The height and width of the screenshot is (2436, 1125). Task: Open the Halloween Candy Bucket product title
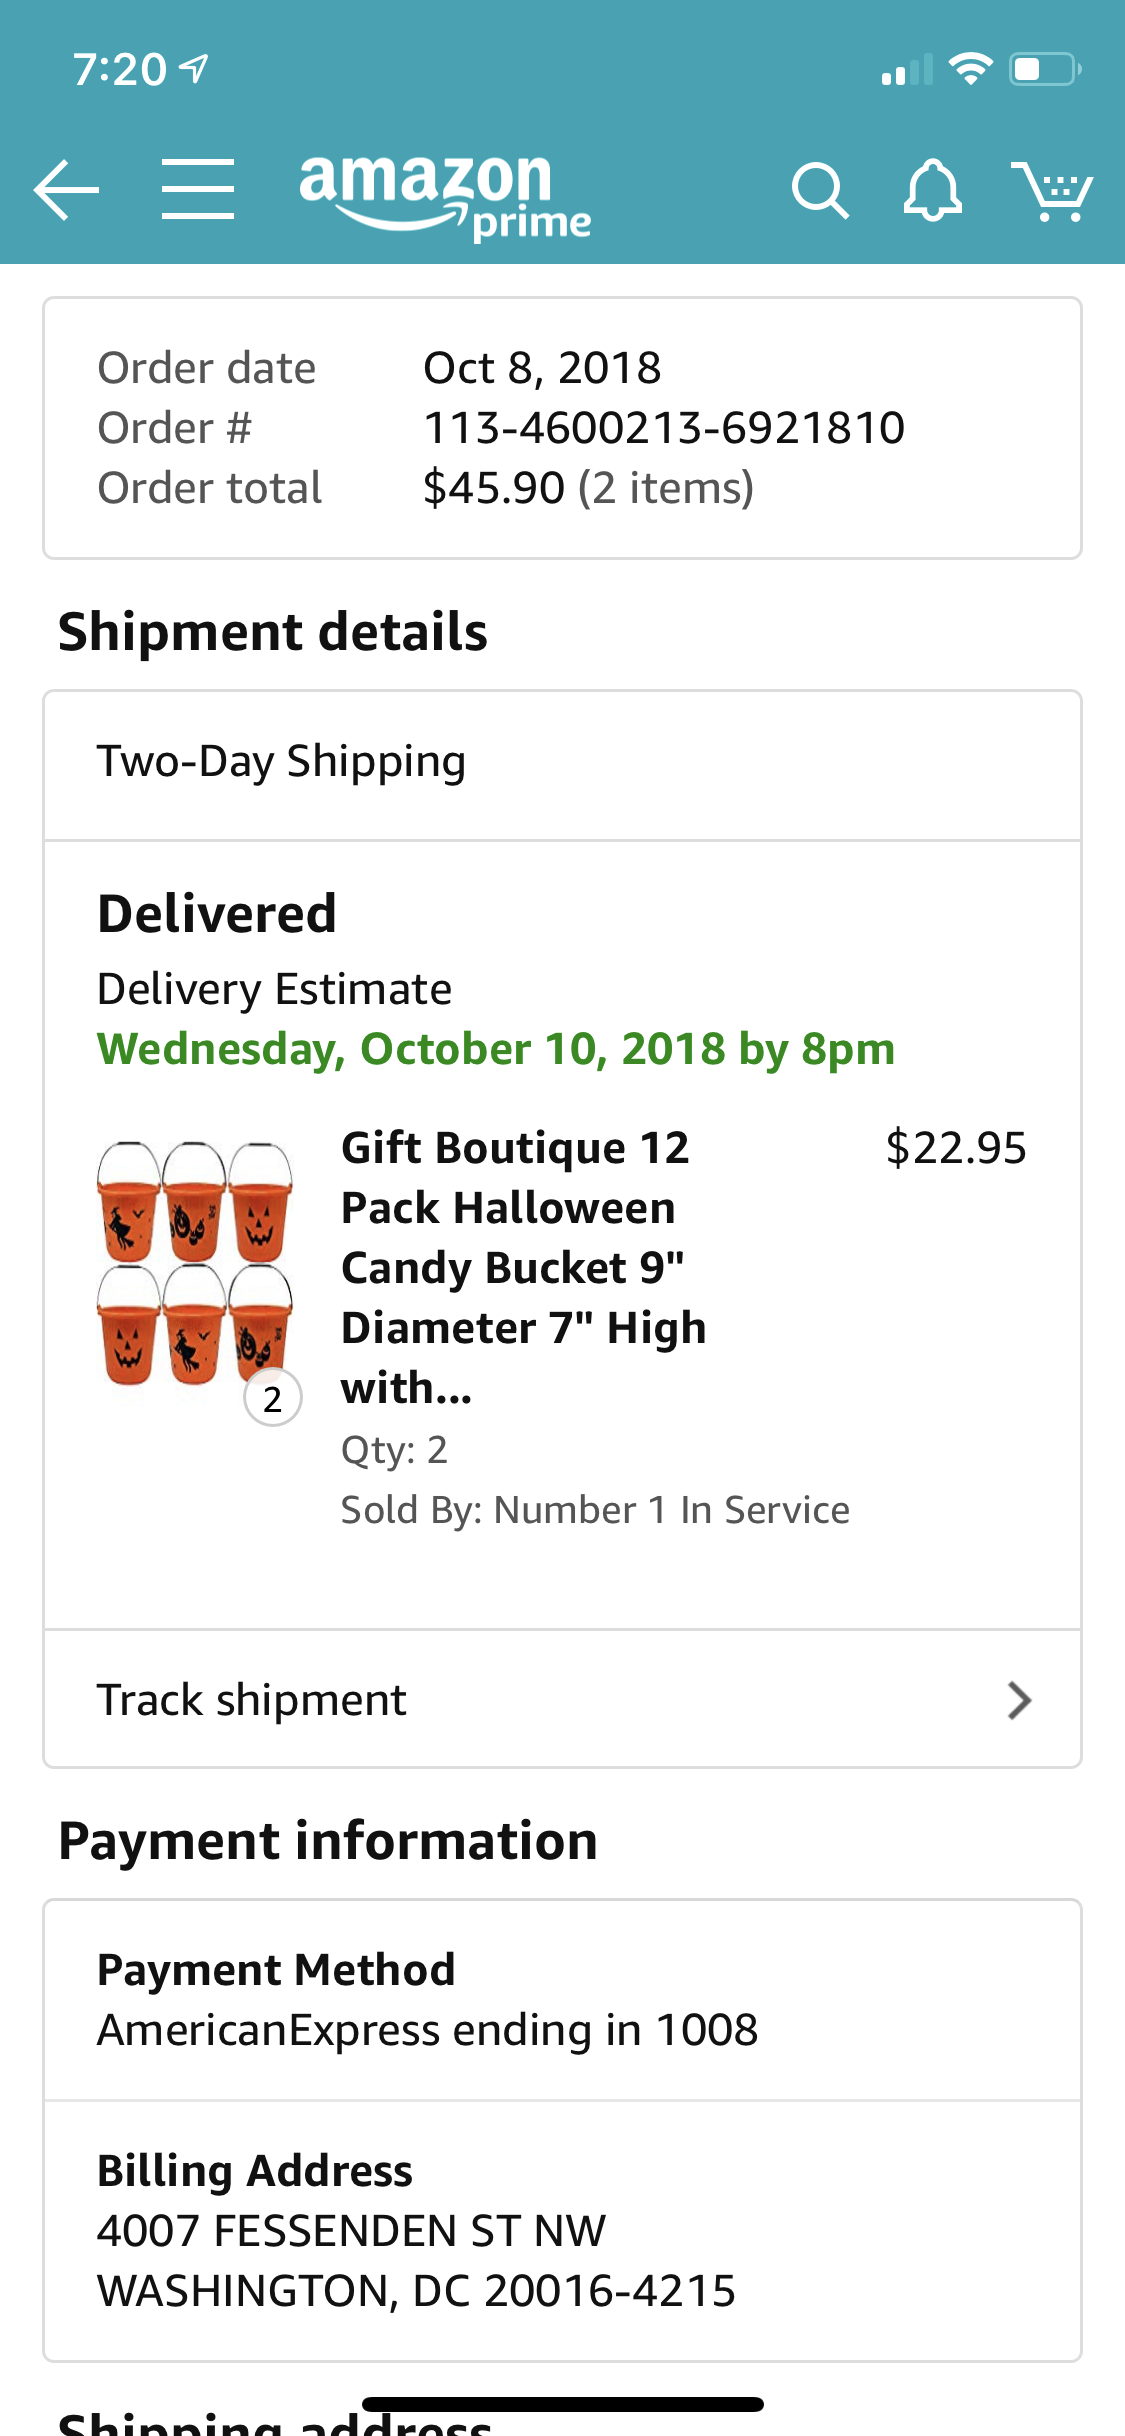524,1267
